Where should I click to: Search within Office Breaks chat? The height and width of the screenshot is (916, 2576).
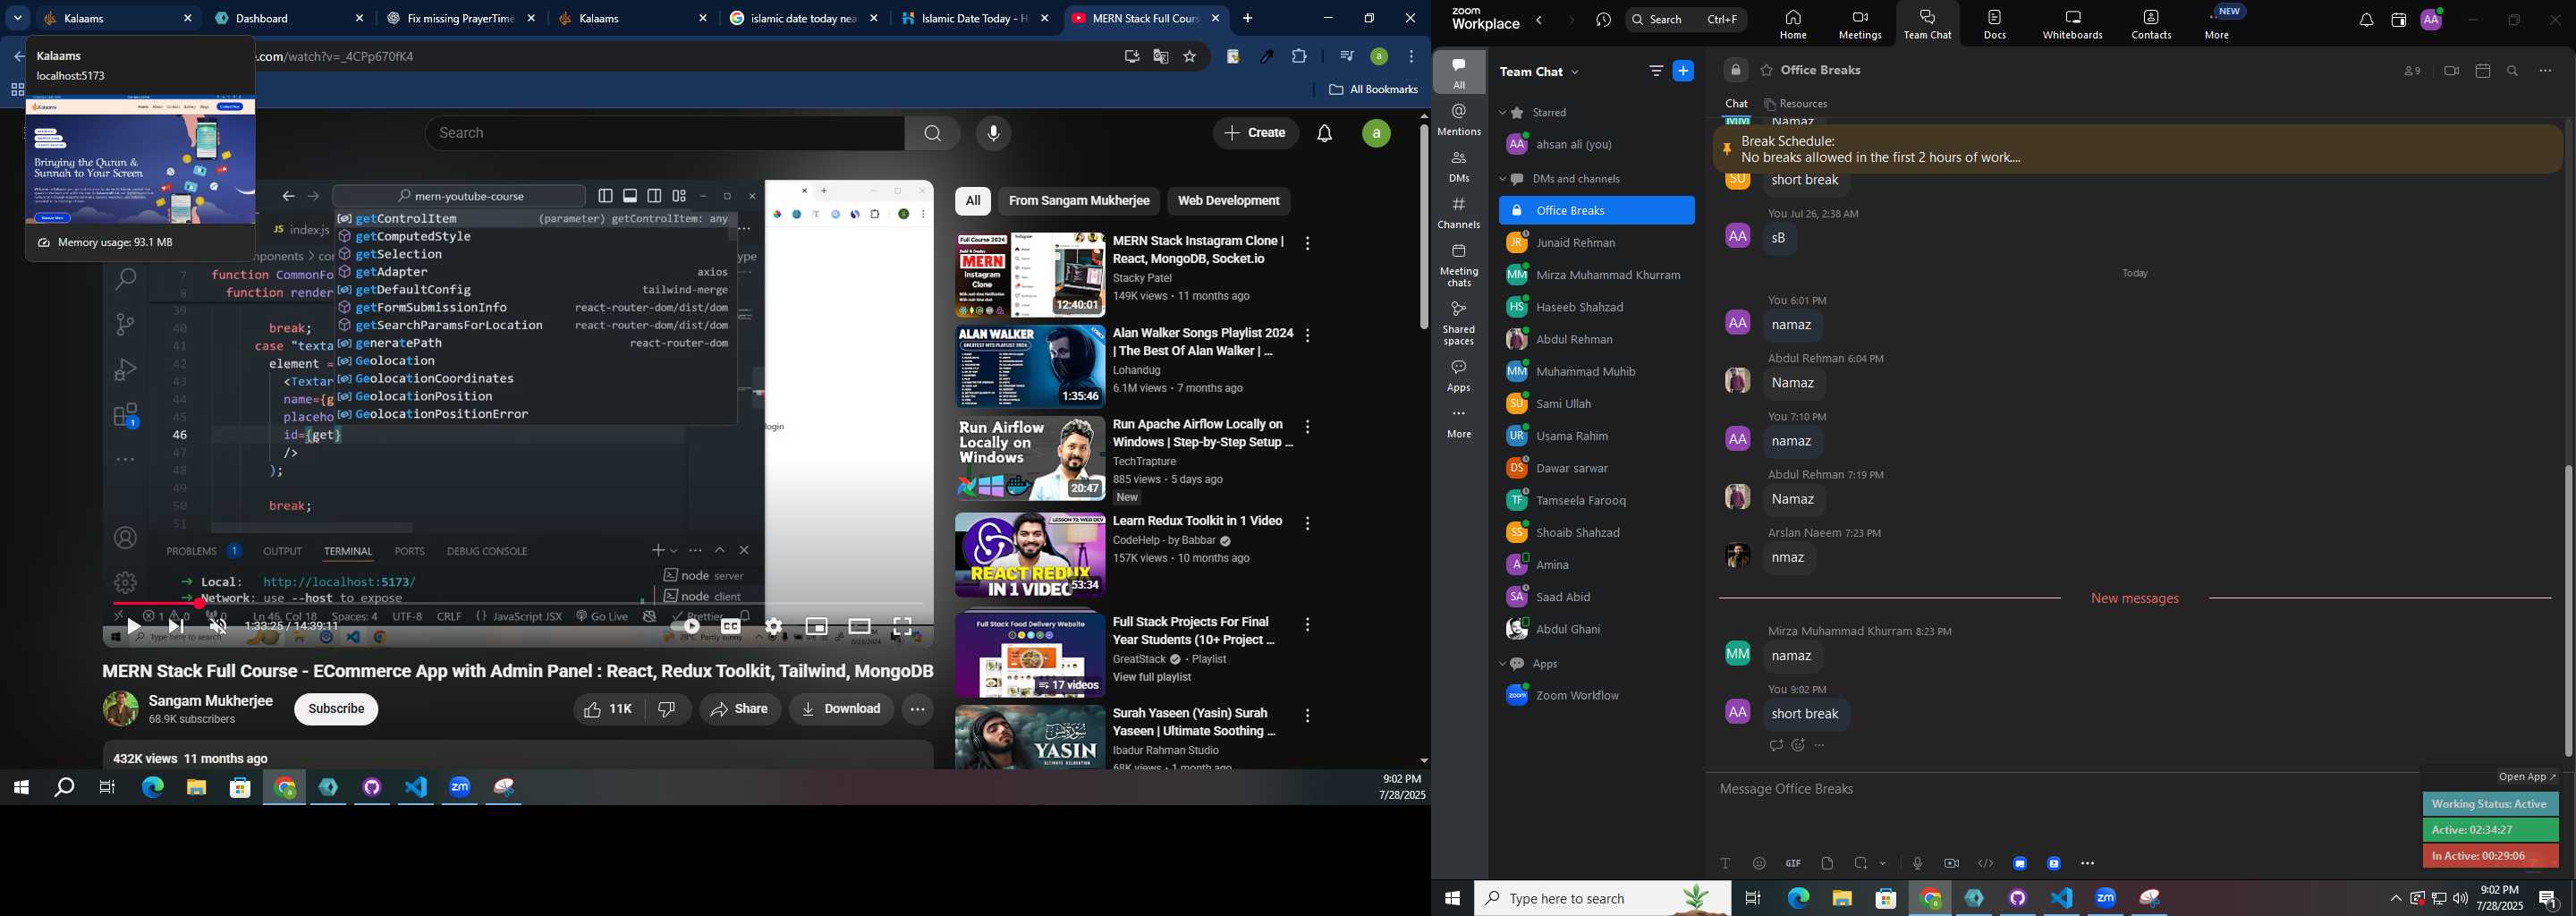click(2513, 71)
